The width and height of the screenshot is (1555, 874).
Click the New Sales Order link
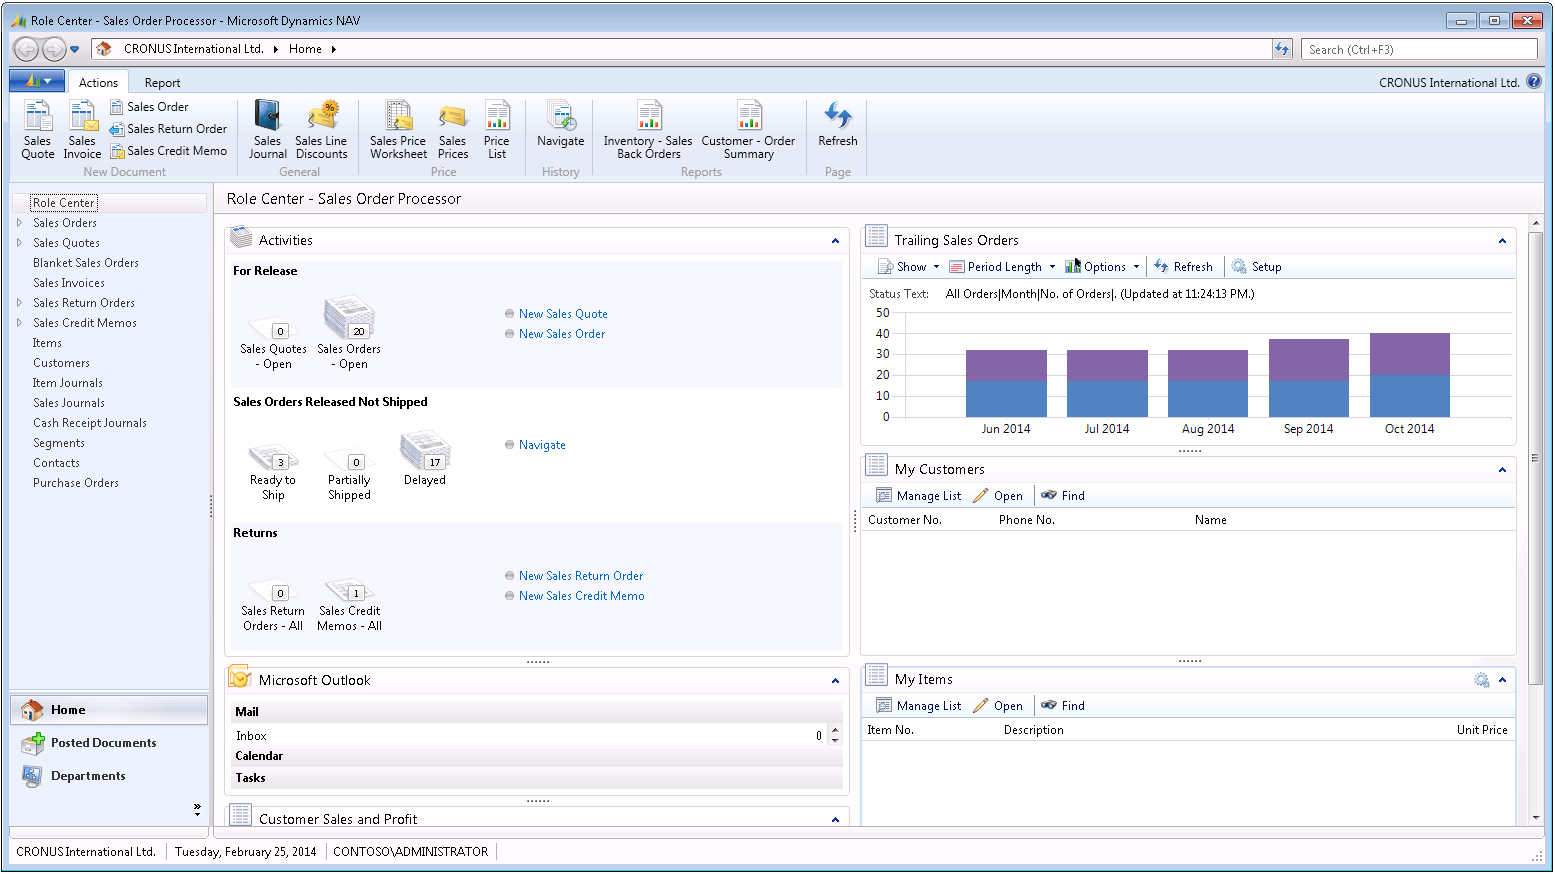click(x=562, y=334)
